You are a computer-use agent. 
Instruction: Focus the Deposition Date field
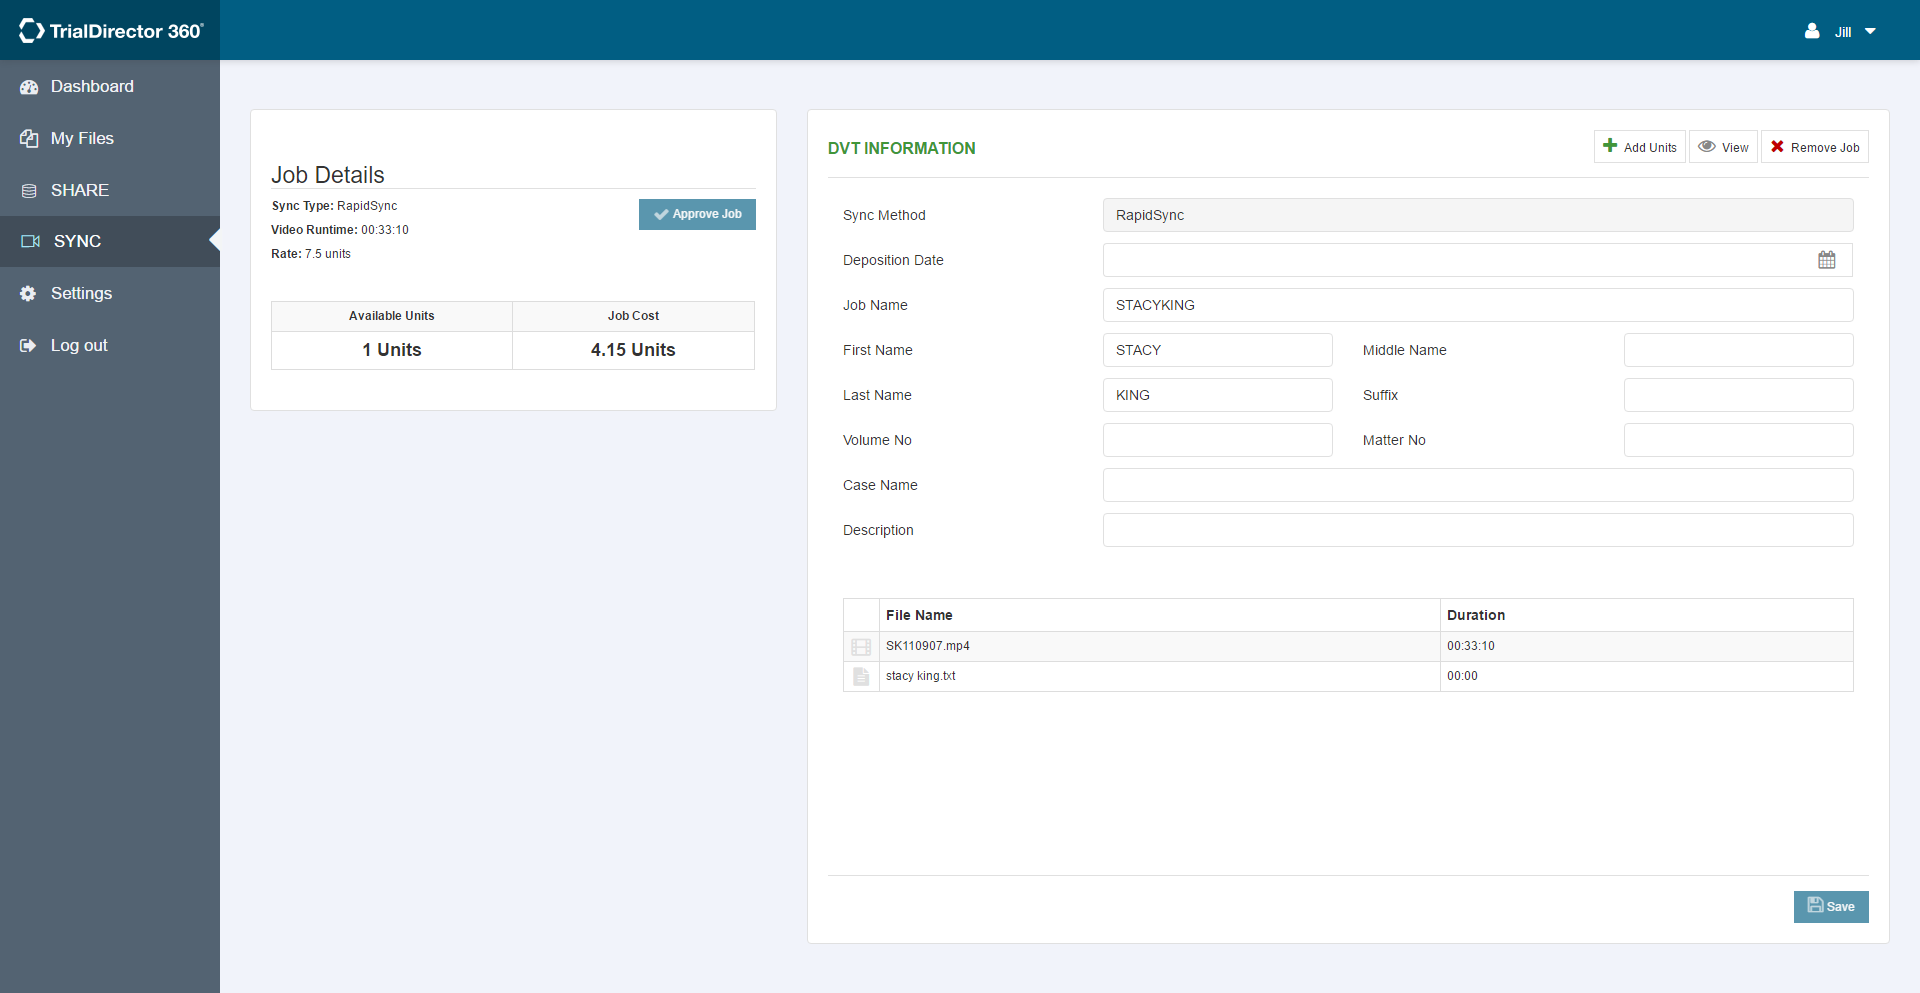tap(1478, 260)
